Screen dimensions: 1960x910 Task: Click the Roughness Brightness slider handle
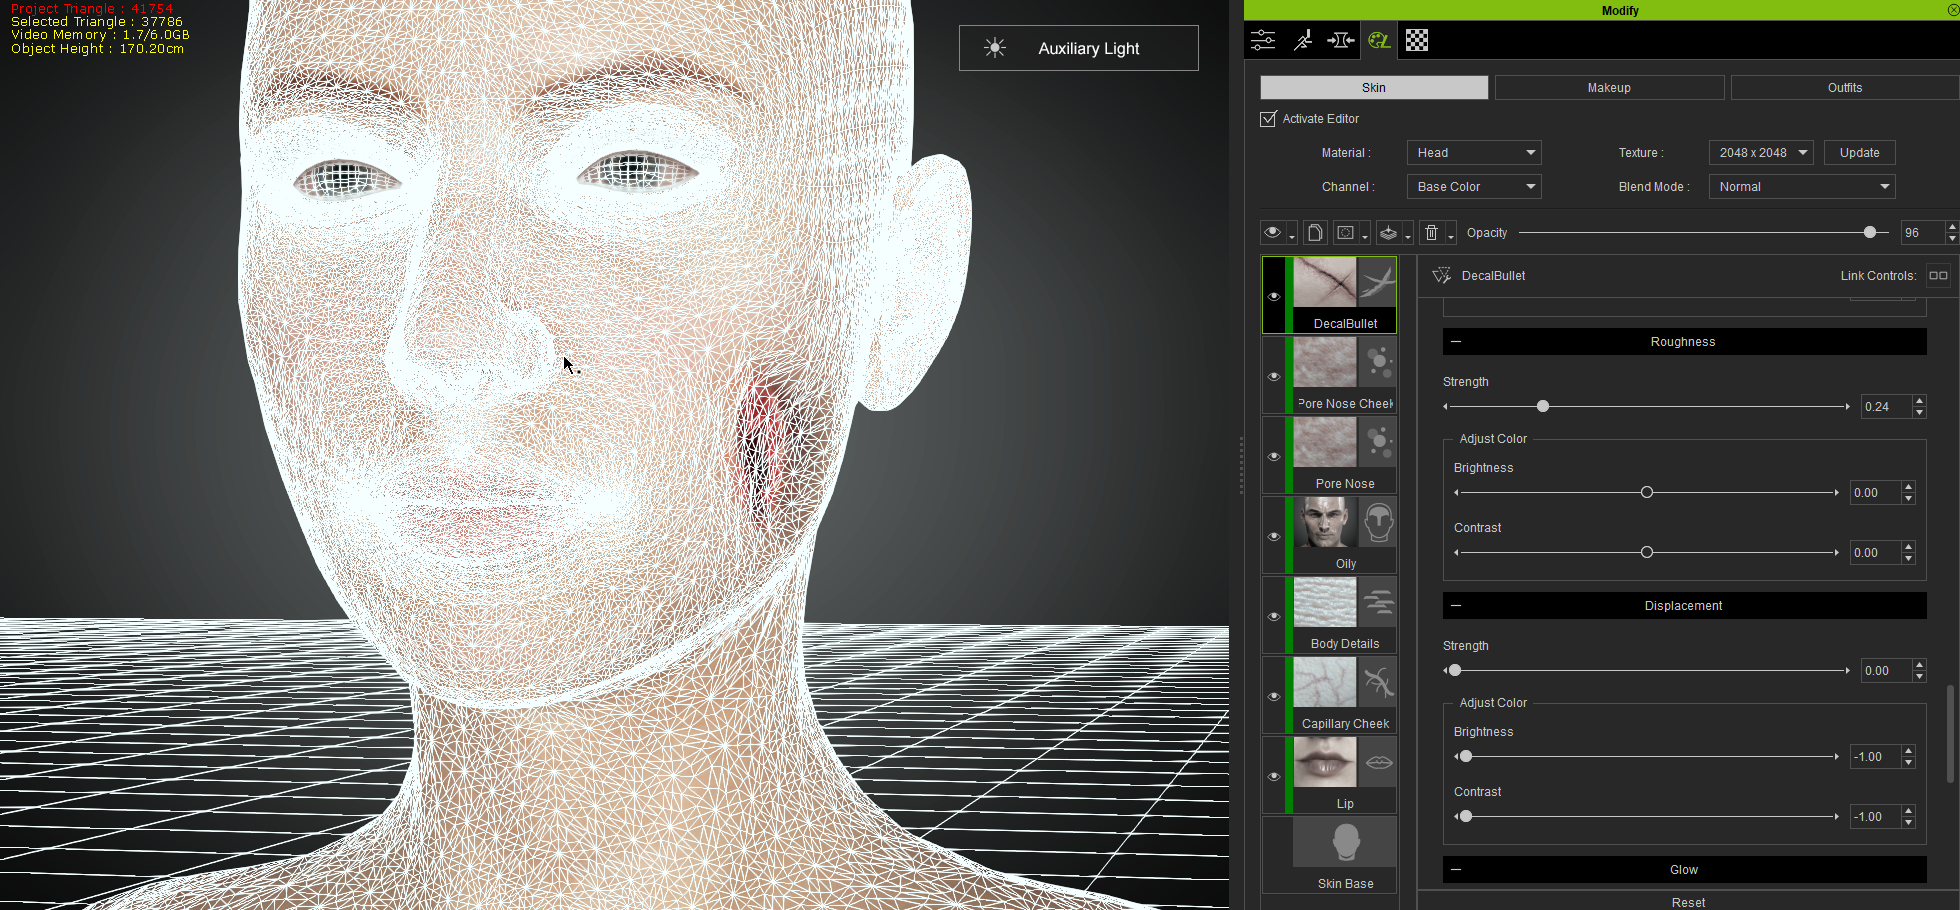click(x=1647, y=492)
